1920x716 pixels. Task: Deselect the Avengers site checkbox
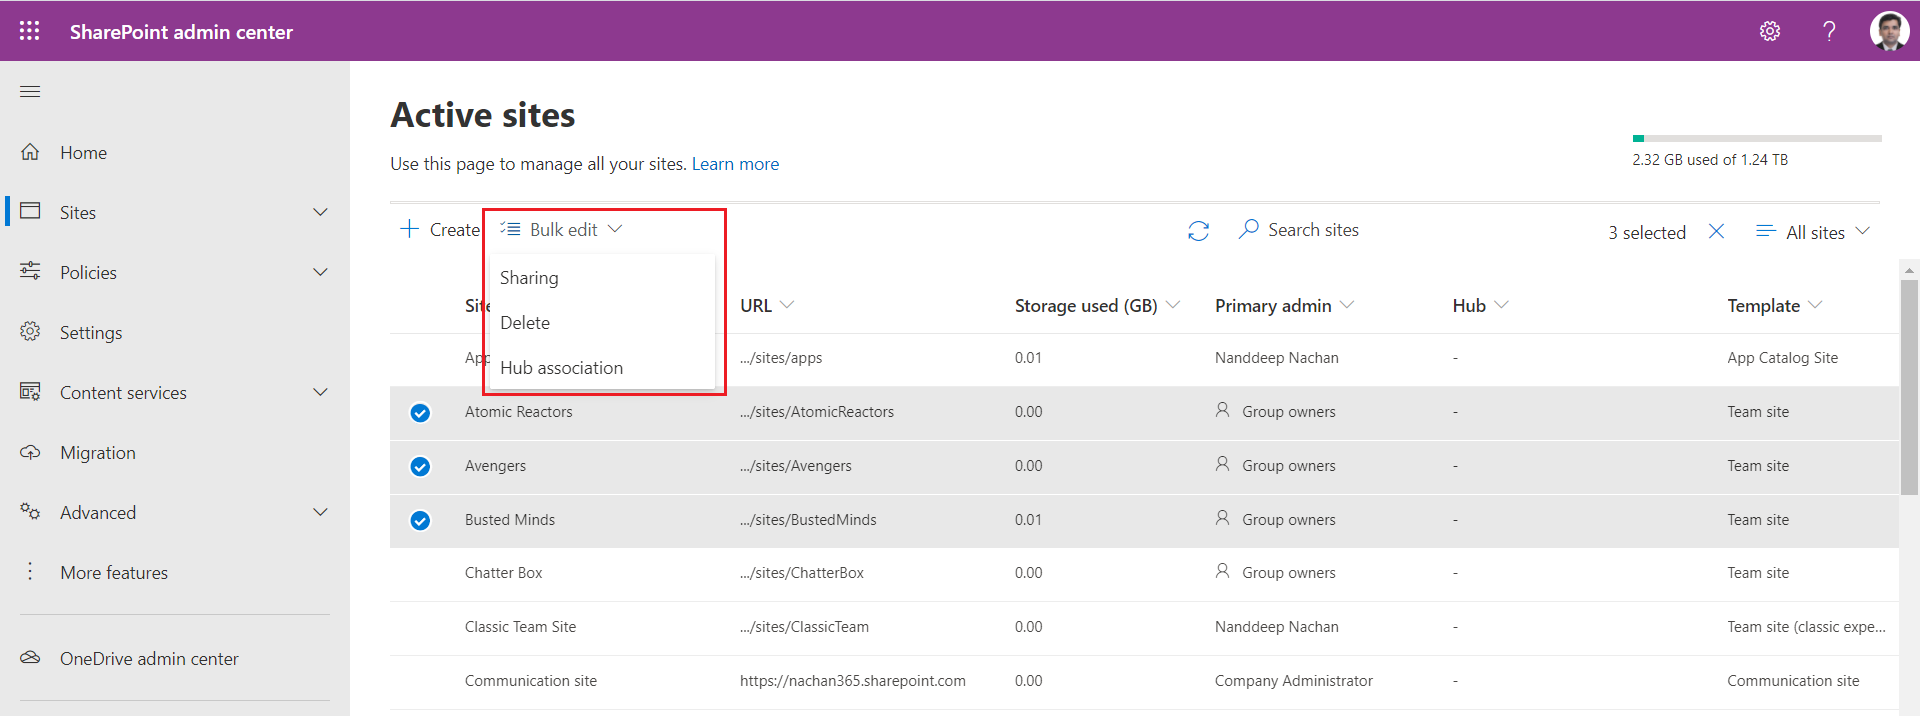pyautogui.click(x=420, y=467)
